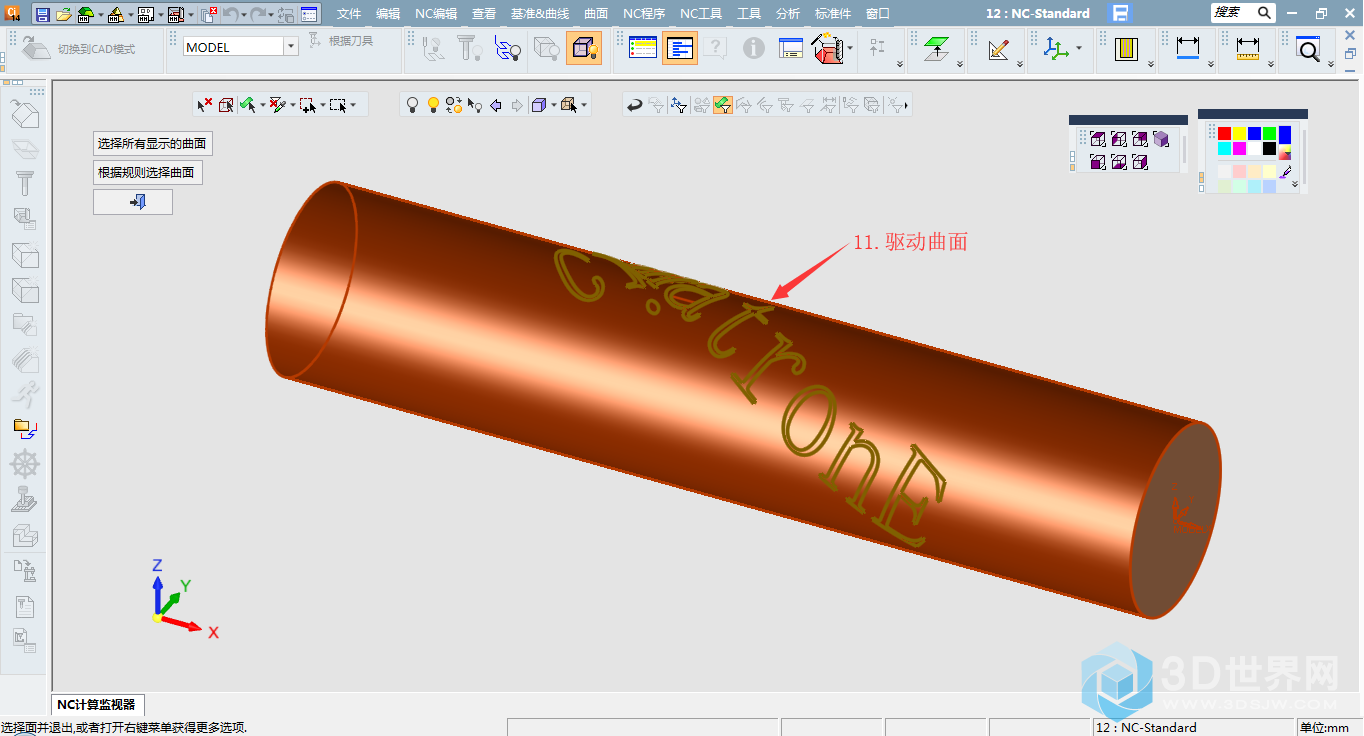Open the NC编辑 menu
This screenshot has width=1364, height=736.
[436, 14]
